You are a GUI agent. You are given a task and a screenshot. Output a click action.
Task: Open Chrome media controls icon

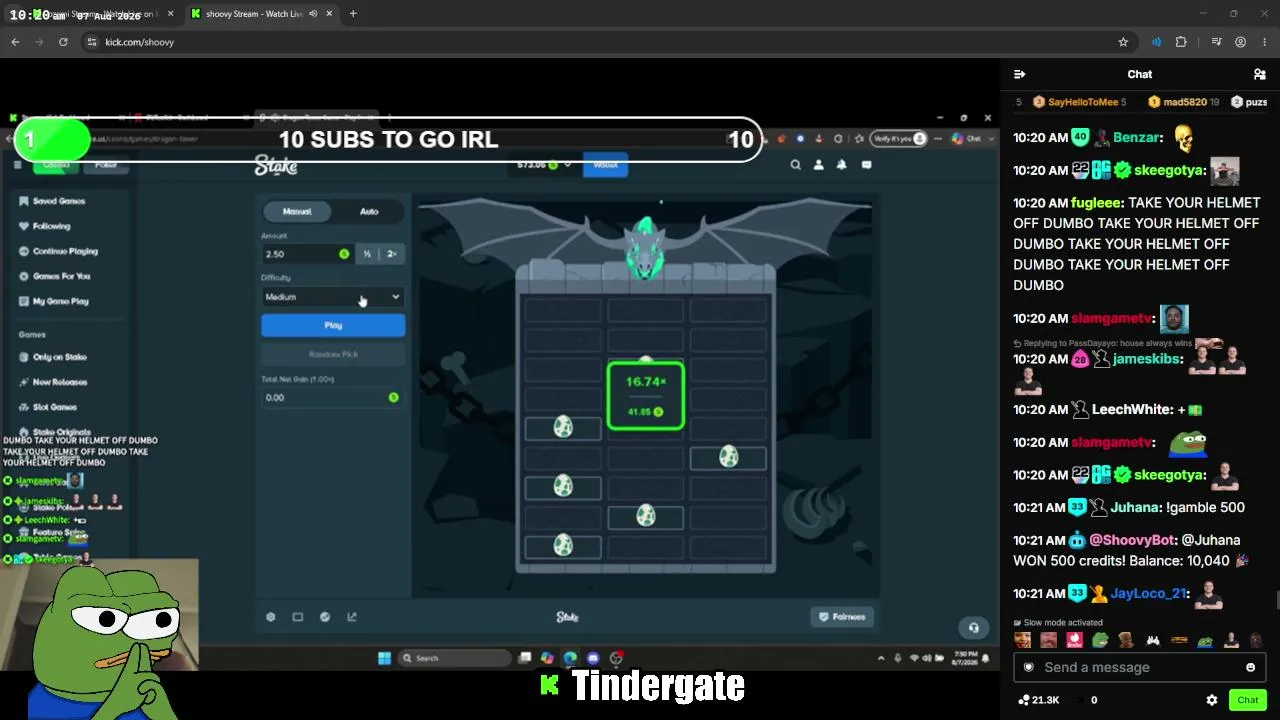tap(1216, 42)
